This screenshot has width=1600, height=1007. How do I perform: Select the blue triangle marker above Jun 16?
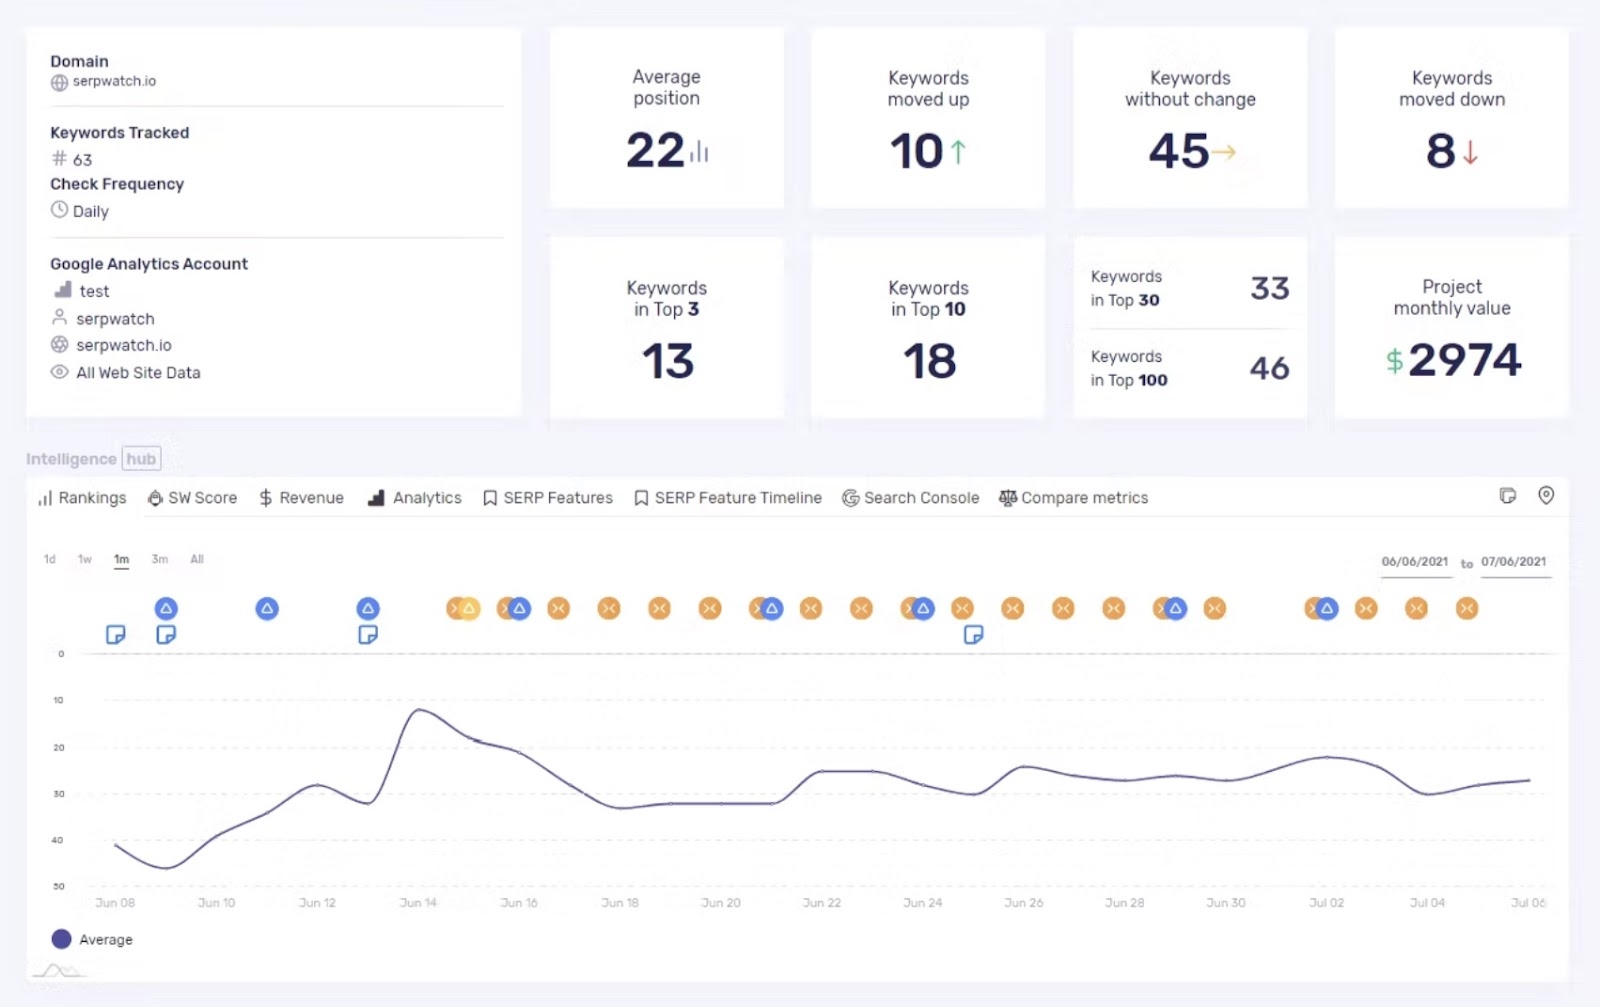[519, 608]
